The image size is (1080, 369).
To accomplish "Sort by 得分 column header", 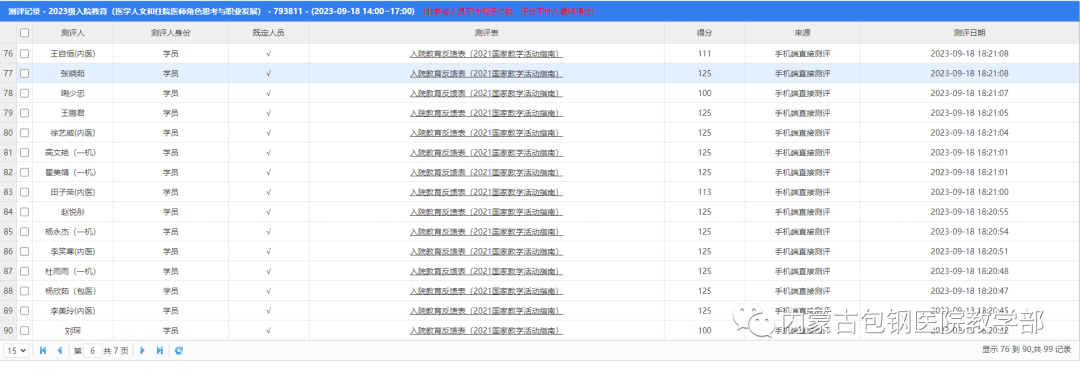I will coord(704,33).
